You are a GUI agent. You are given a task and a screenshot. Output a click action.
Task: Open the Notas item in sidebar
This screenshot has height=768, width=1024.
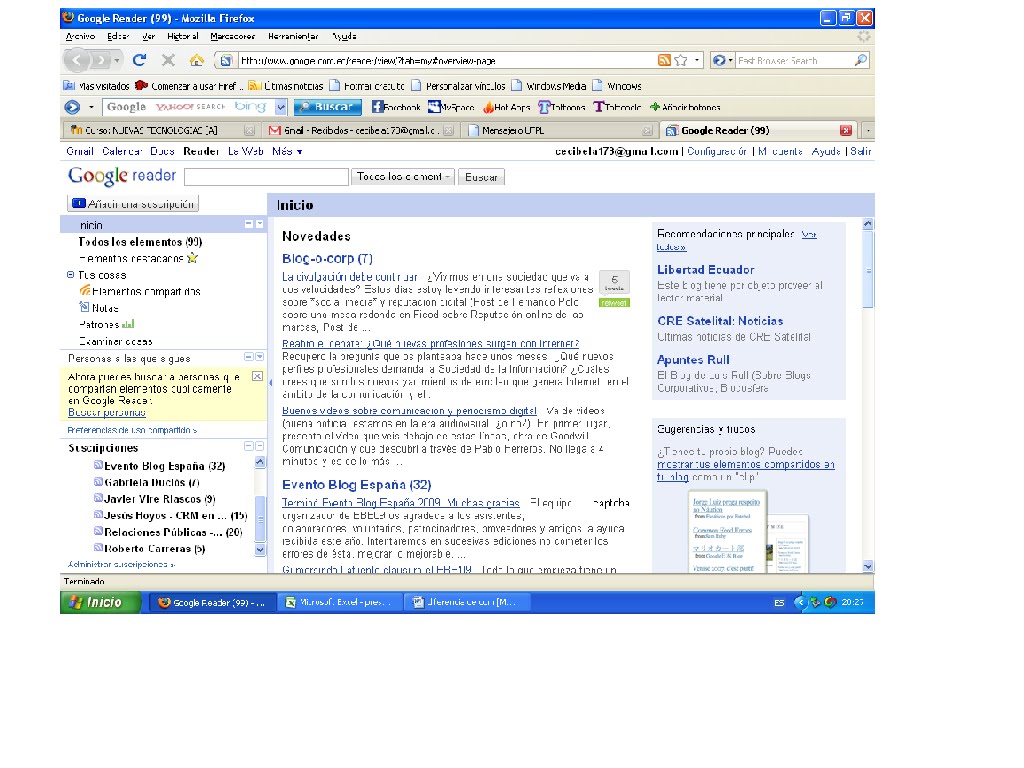(x=104, y=308)
